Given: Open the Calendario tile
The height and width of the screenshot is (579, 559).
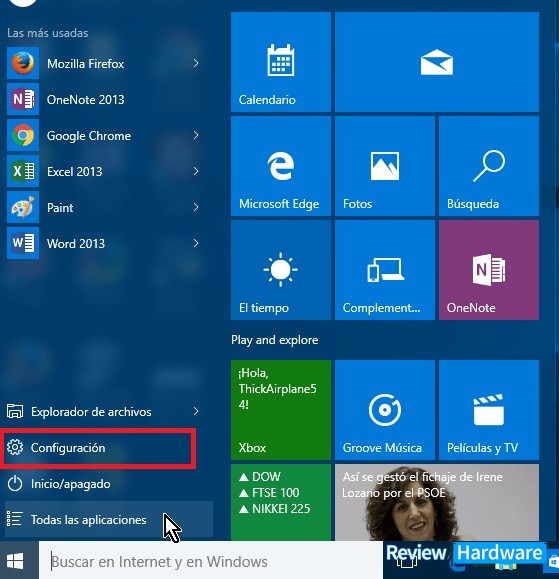Looking at the screenshot, I should 281,62.
